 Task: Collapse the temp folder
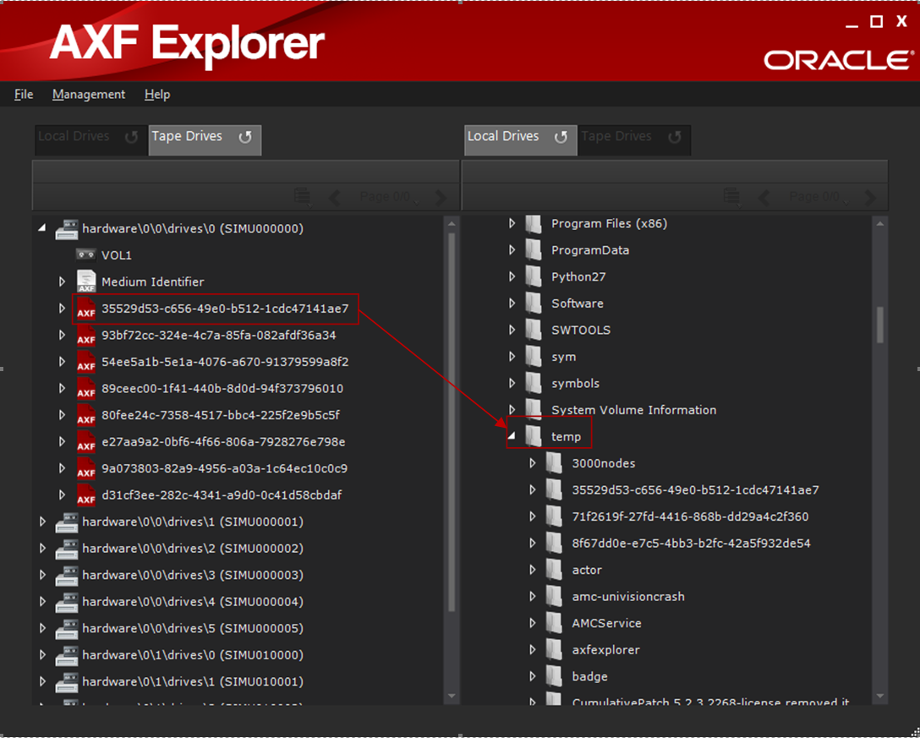tap(512, 436)
